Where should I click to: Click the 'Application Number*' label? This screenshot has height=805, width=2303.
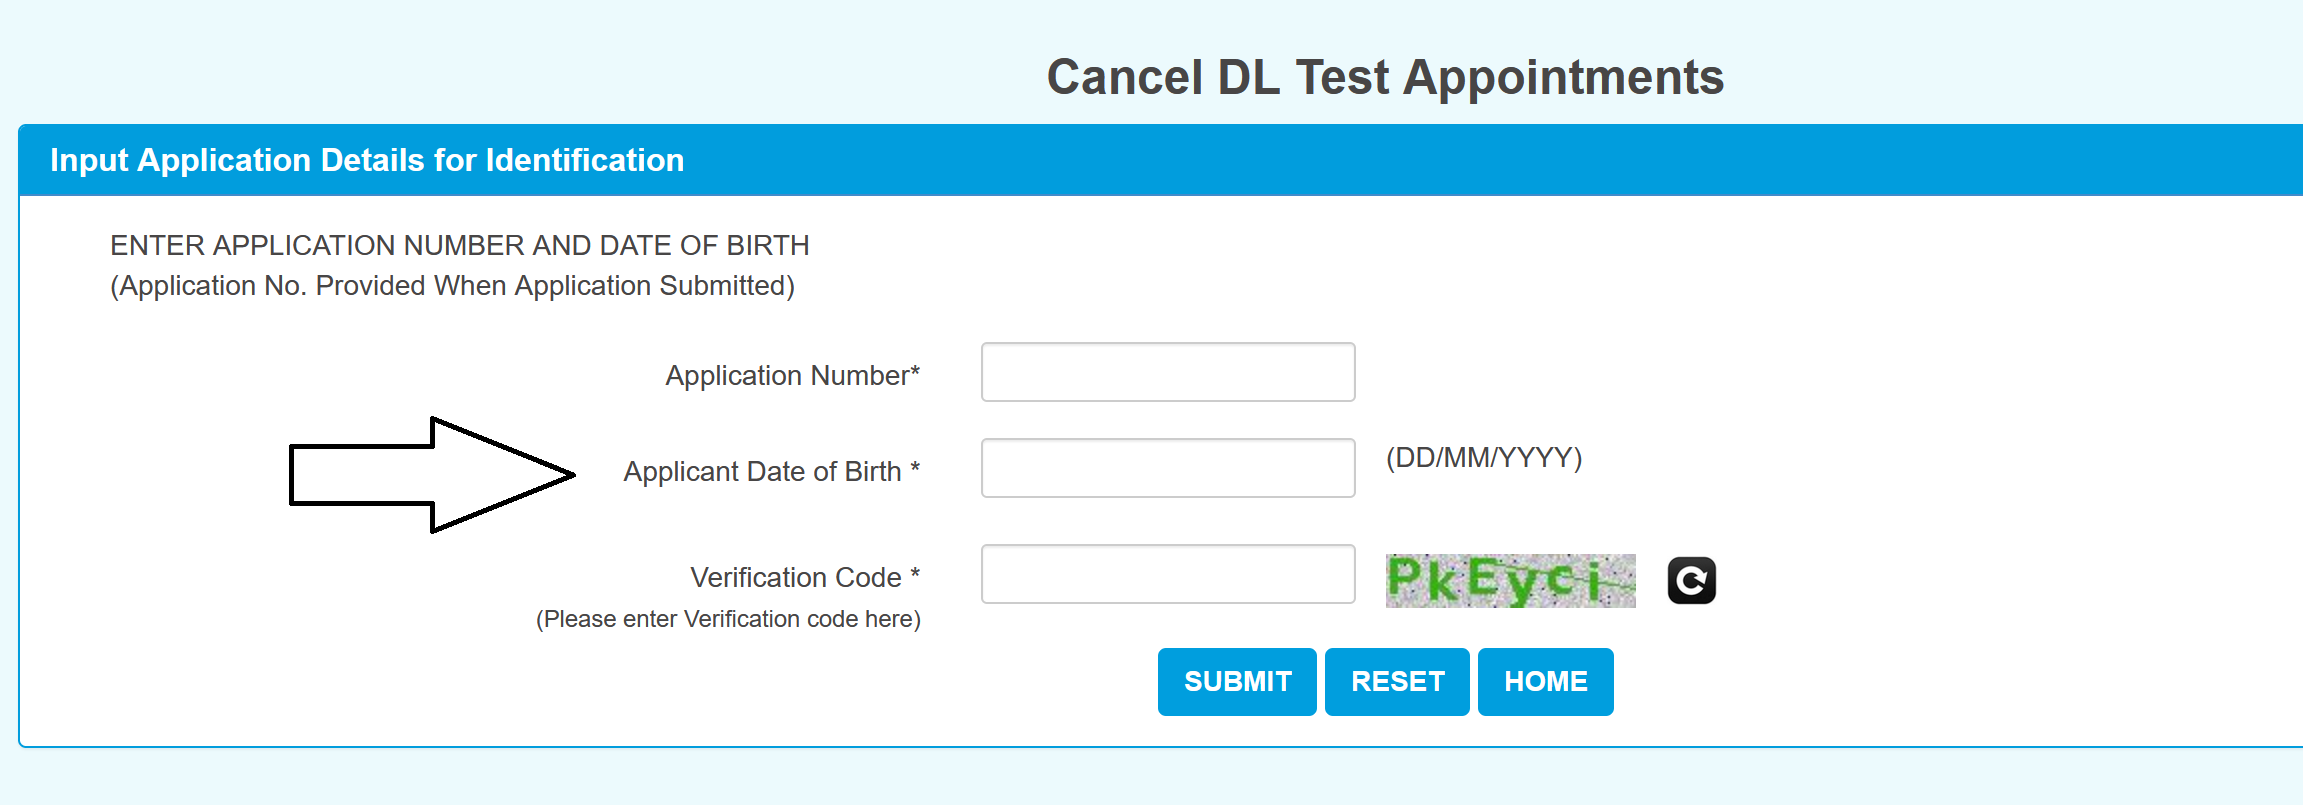[x=791, y=375]
